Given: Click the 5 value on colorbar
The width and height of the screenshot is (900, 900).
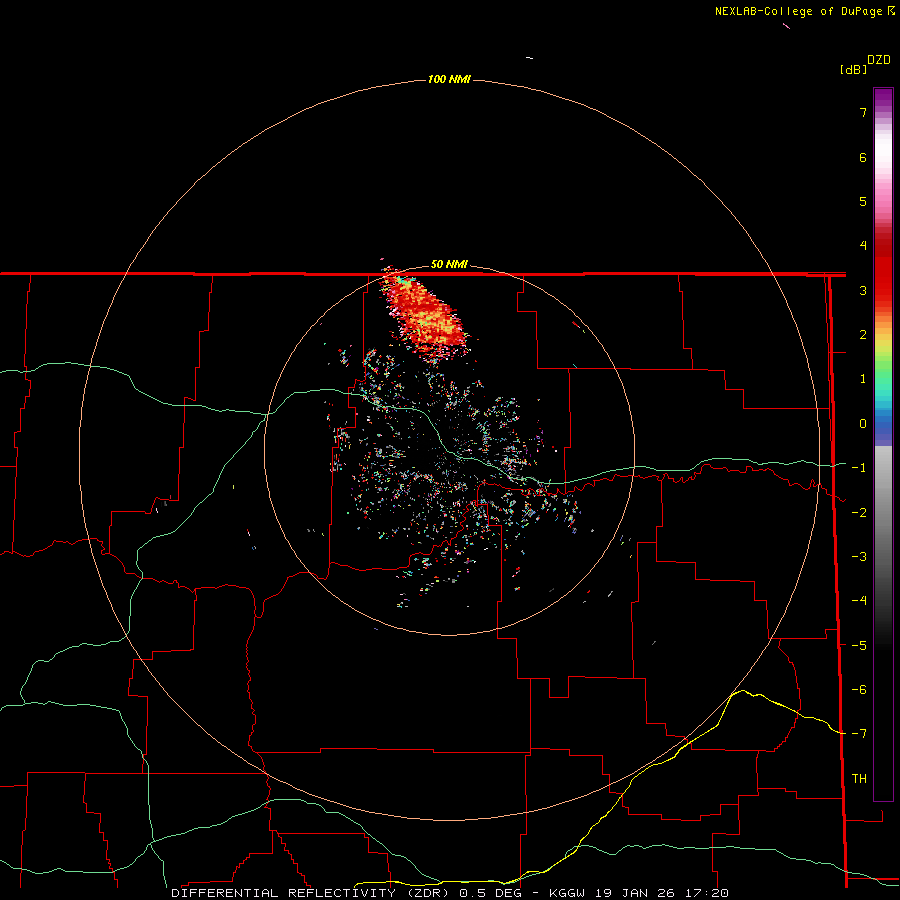Looking at the screenshot, I should click(x=863, y=201).
